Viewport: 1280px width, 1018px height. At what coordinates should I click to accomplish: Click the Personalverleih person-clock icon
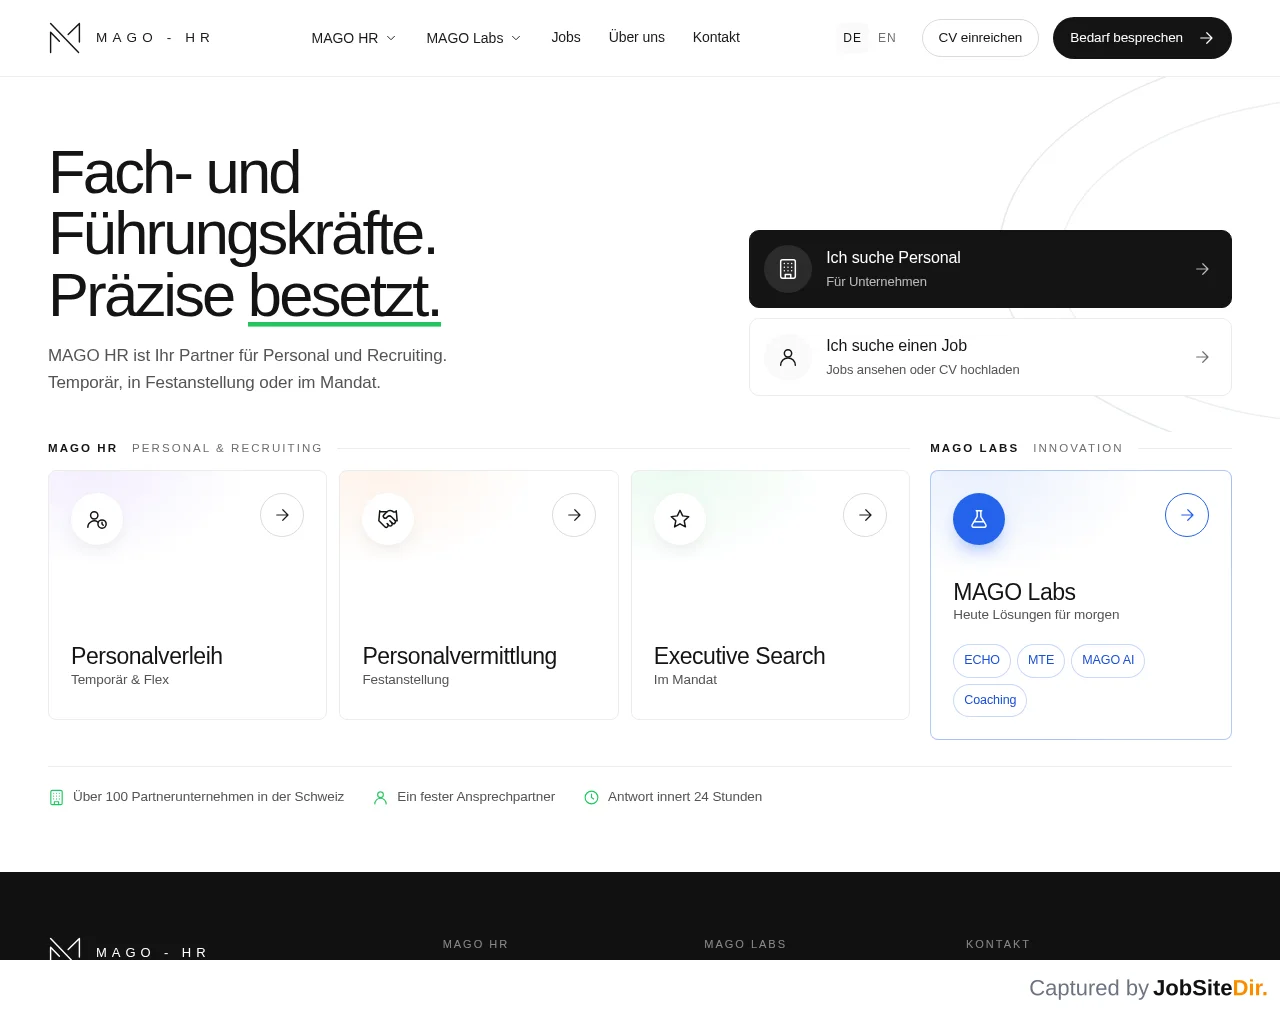(x=97, y=519)
